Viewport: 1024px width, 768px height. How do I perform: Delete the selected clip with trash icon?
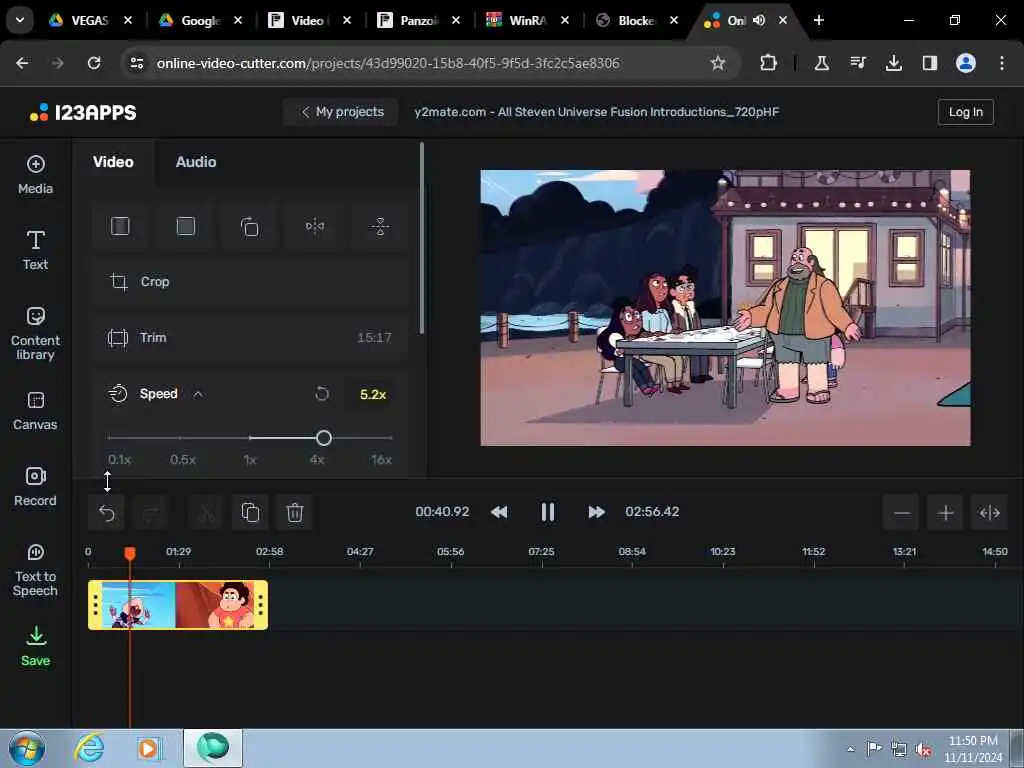pyautogui.click(x=295, y=513)
